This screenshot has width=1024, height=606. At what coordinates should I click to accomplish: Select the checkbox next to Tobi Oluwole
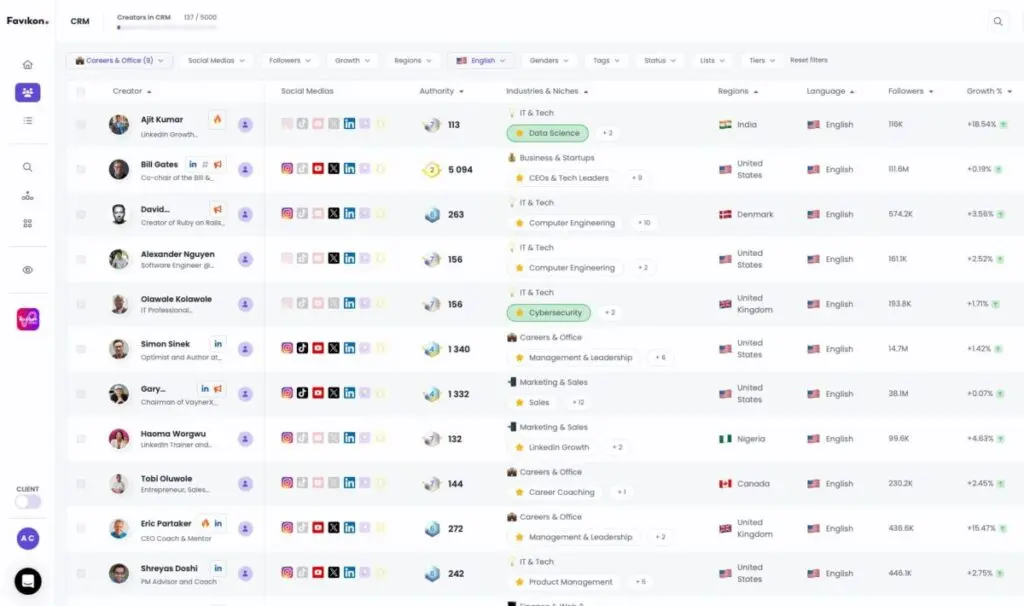pos(81,484)
